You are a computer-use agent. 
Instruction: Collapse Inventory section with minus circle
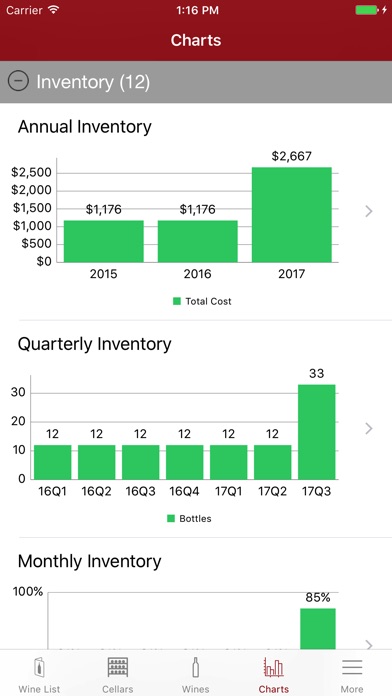coord(18,82)
